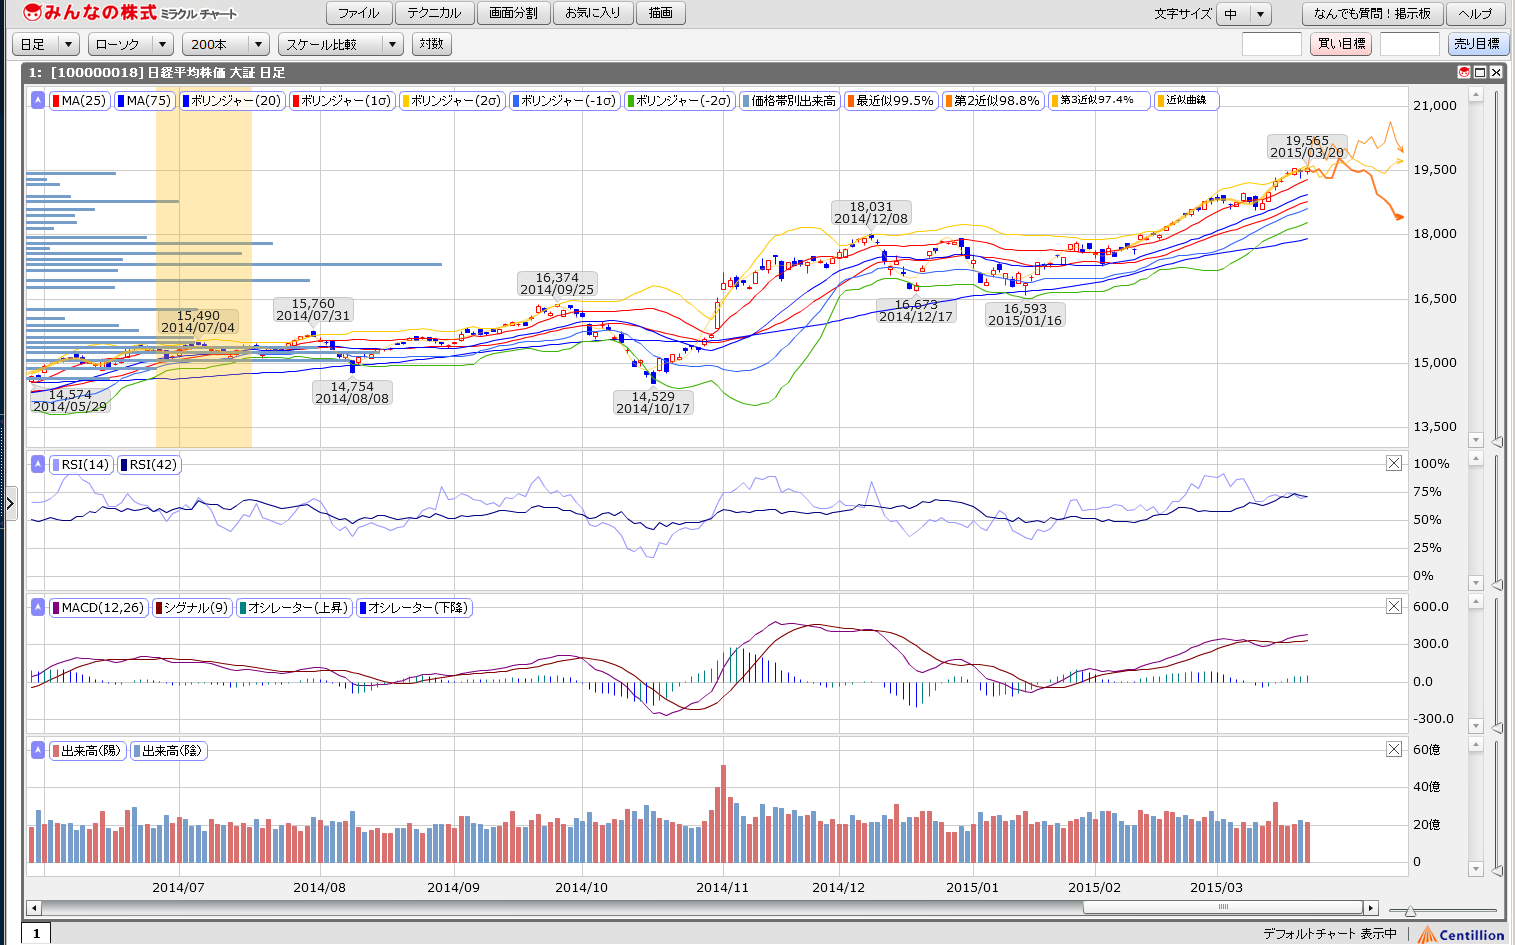Close the RSI indicator panel
Image resolution: width=1515 pixels, height=945 pixels.
(x=1394, y=463)
